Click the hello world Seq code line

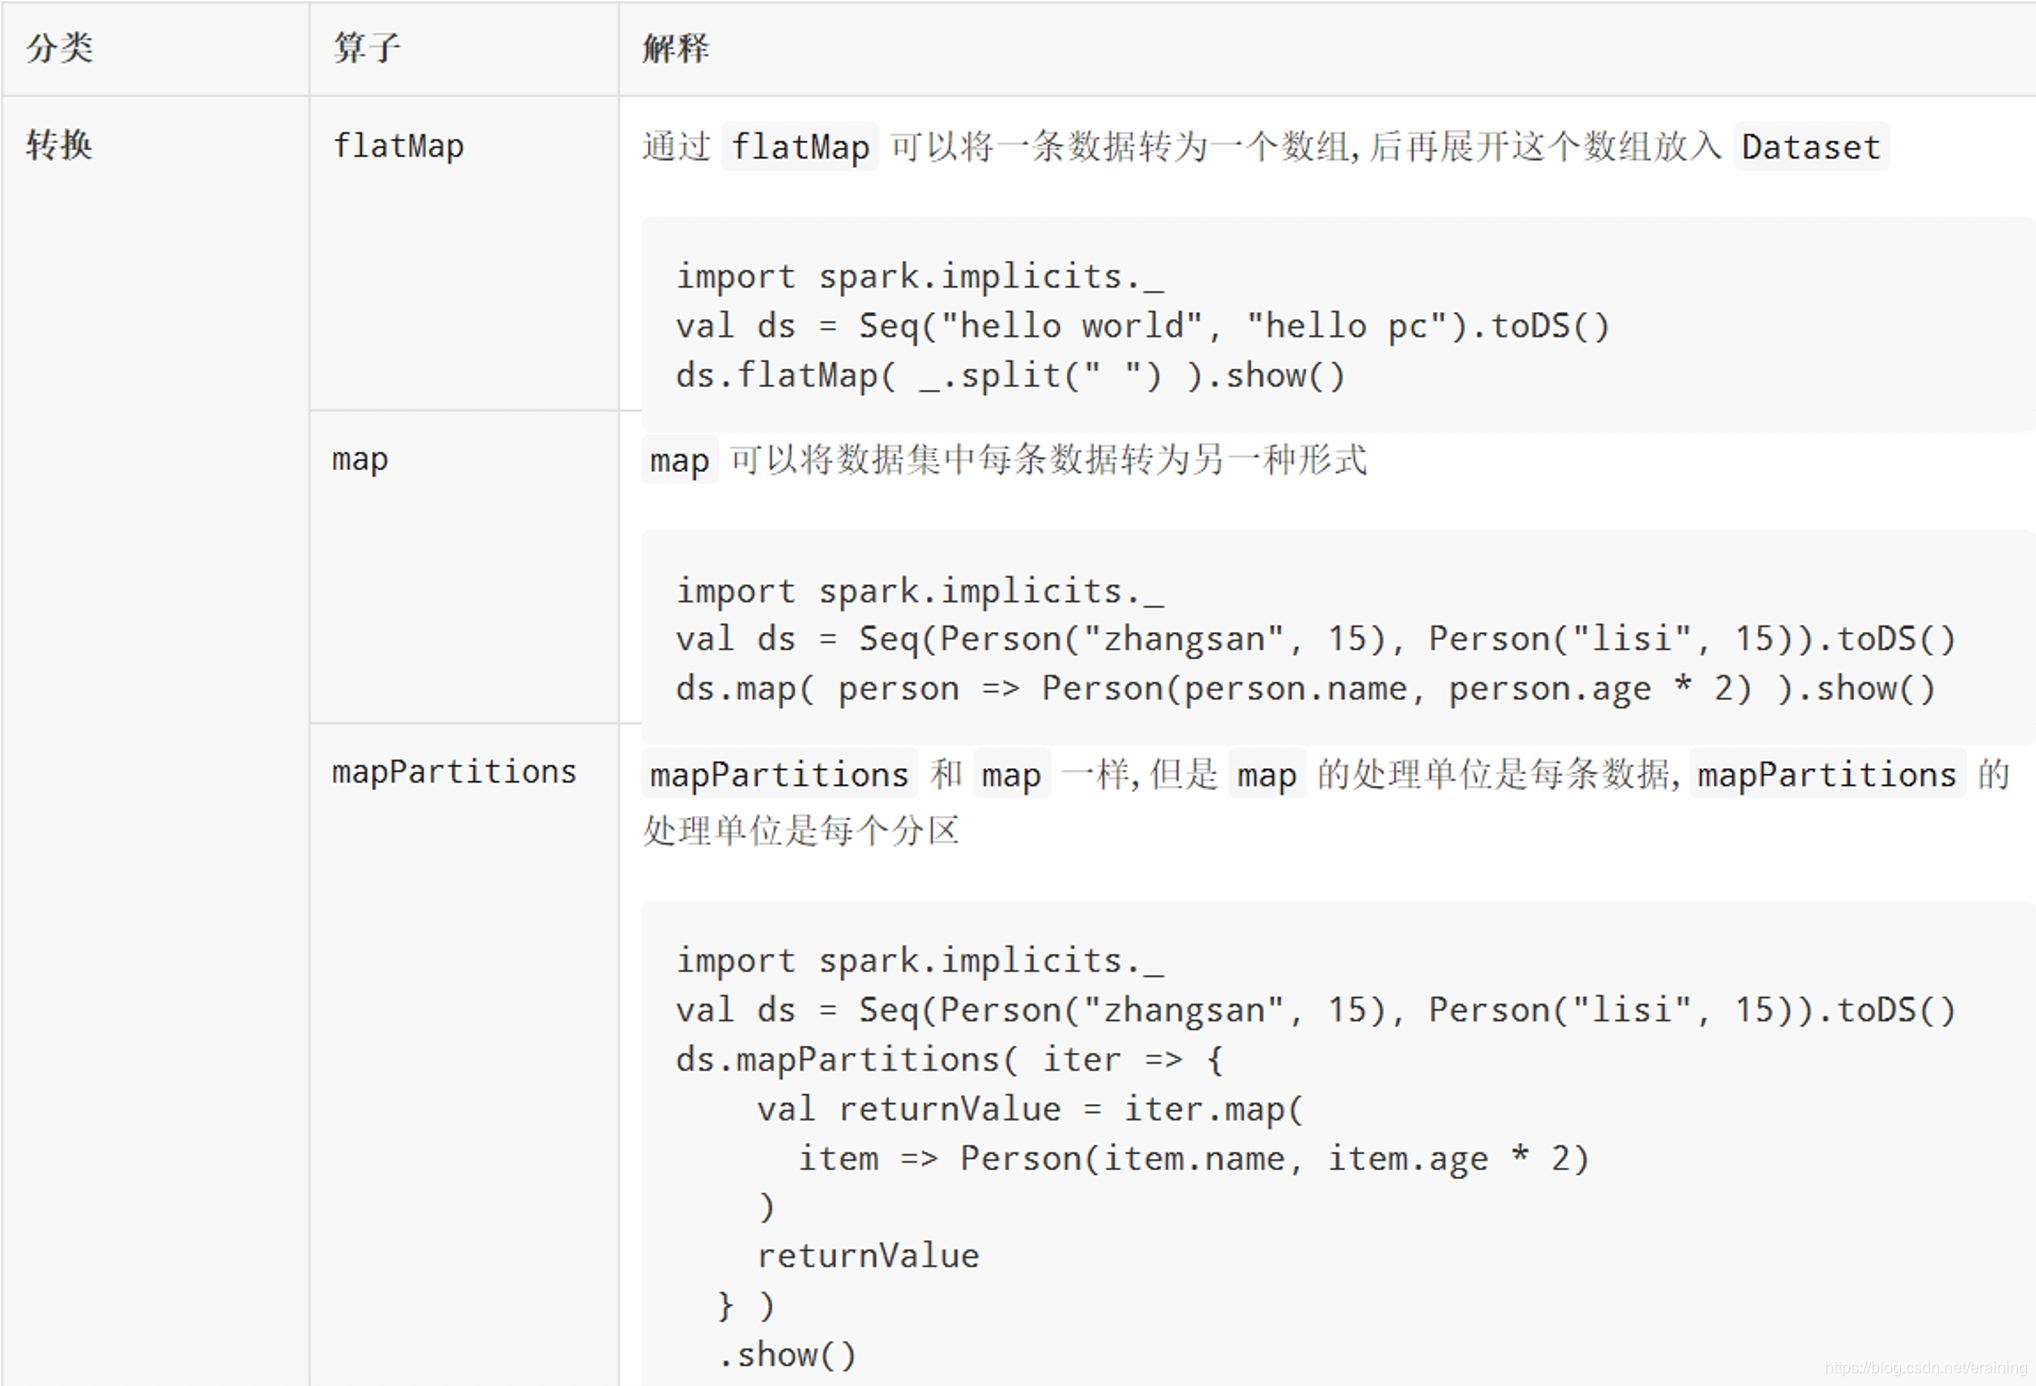1142,326
